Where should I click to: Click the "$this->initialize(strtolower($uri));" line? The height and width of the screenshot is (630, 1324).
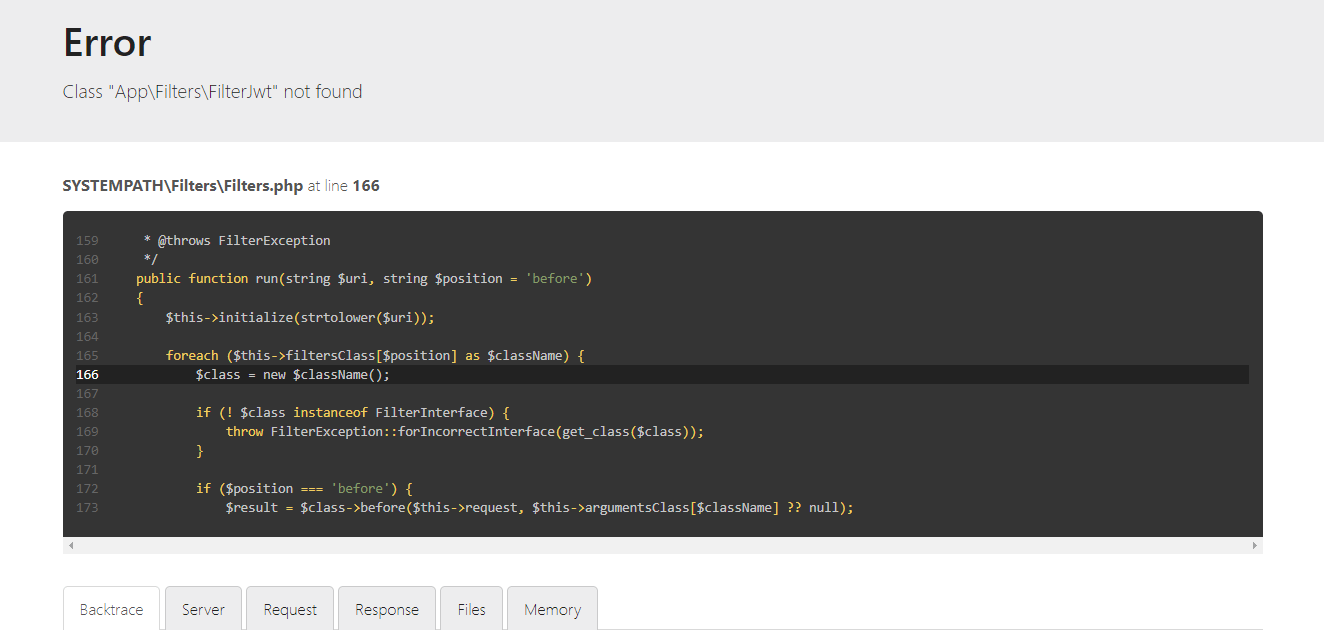coord(300,317)
